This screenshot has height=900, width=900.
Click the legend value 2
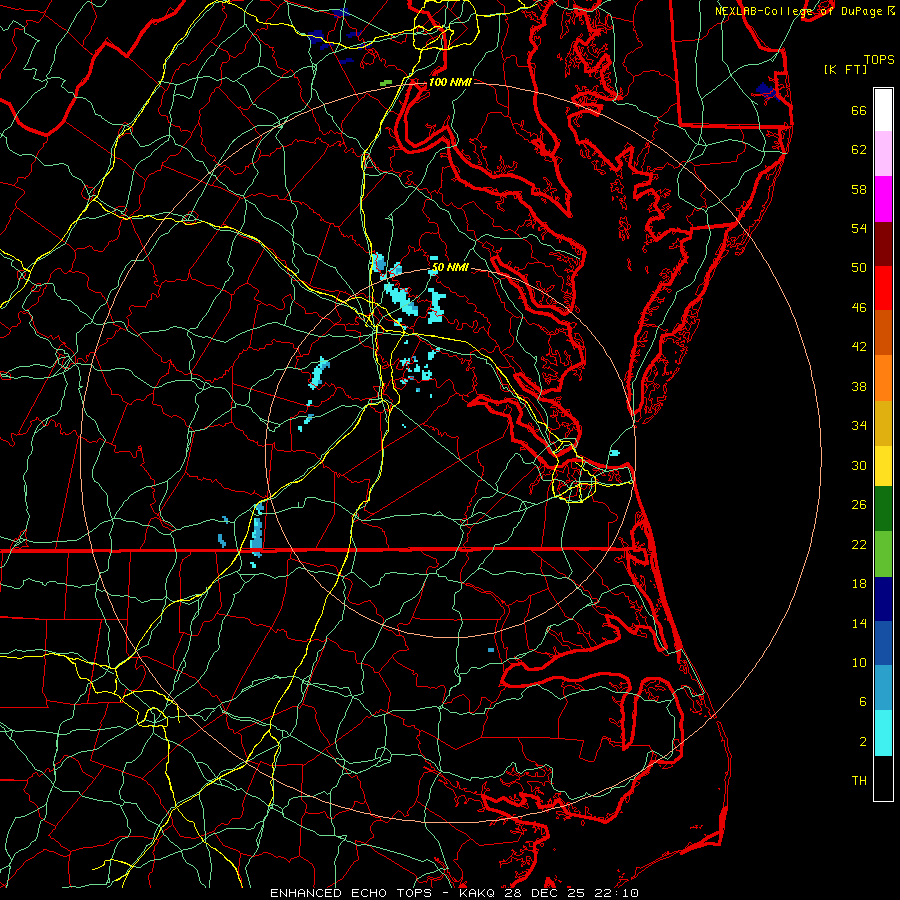tap(862, 742)
